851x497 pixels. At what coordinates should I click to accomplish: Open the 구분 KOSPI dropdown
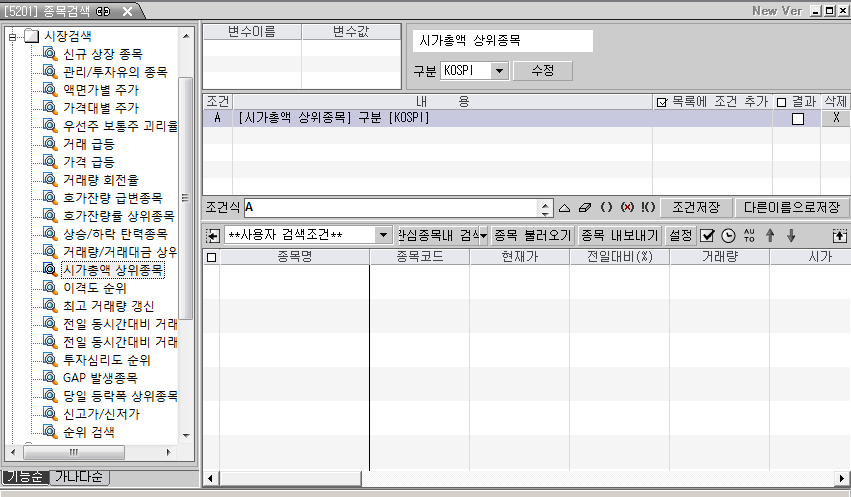(499, 72)
